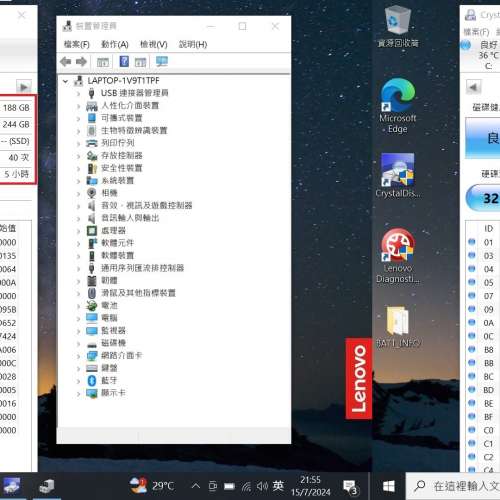Select the 鍵盤 keyboard icon

pyautogui.click(x=92, y=368)
